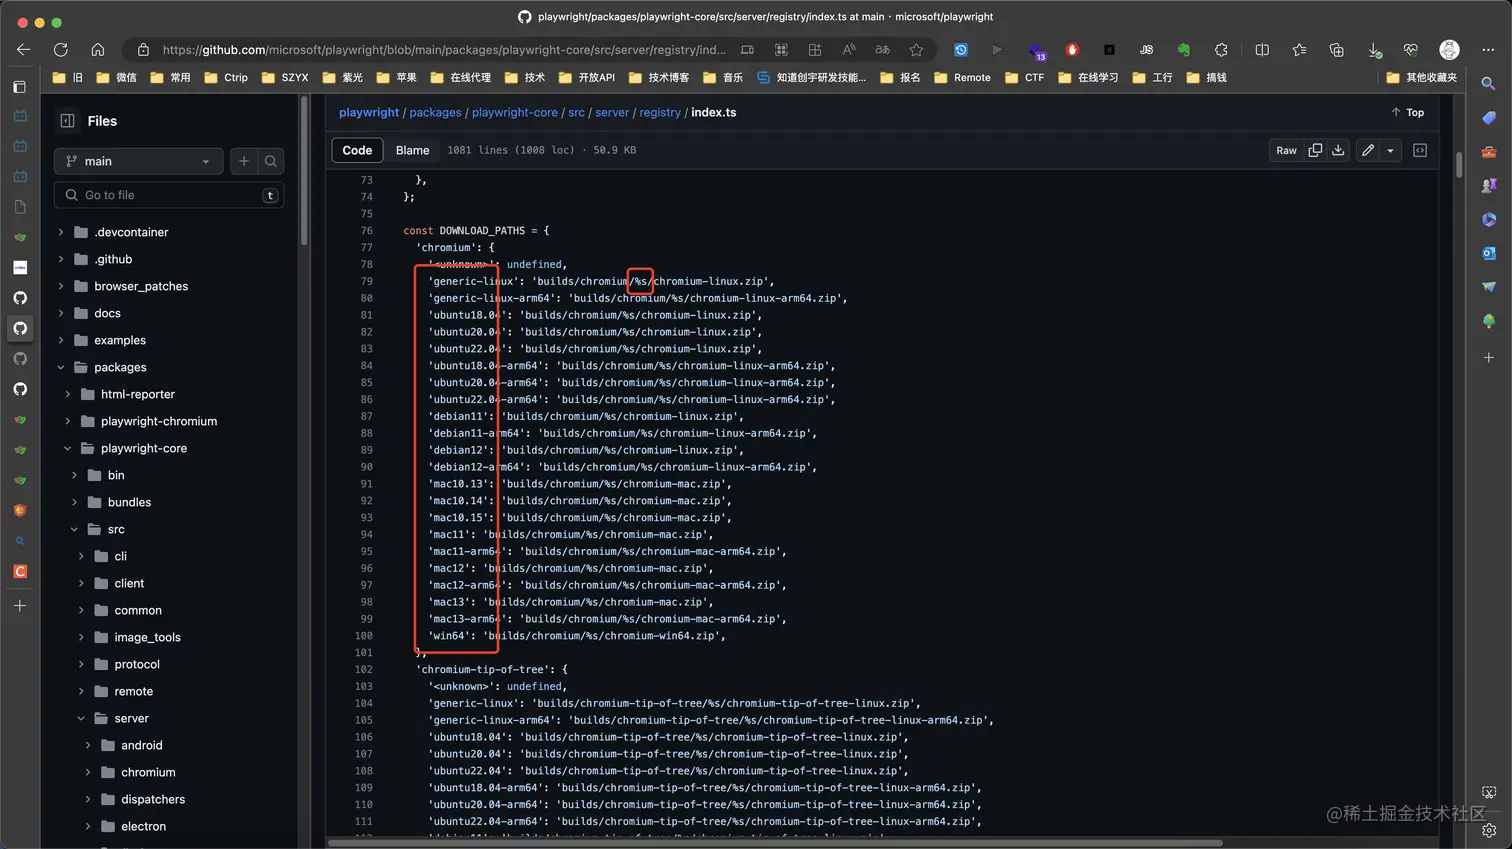Click the translate page icon
The image size is (1512, 849).
[x=882, y=49]
